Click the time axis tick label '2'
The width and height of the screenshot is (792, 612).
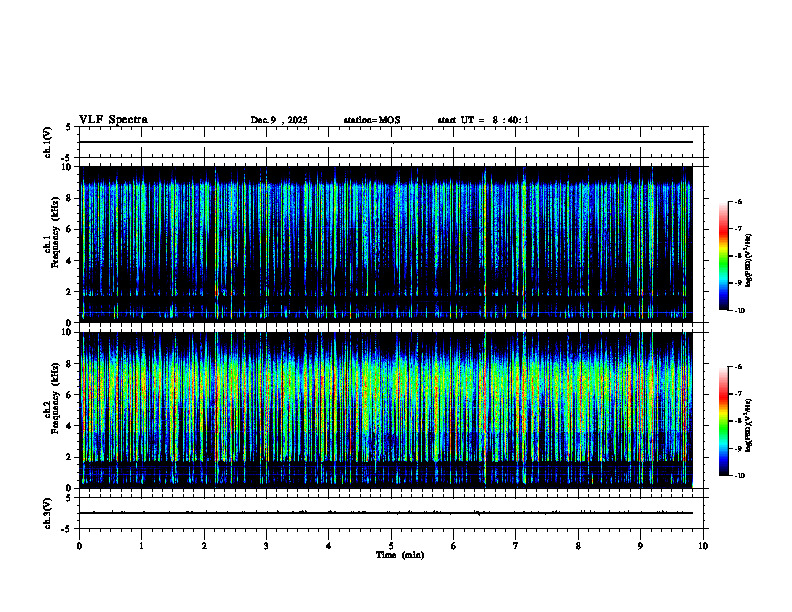click(204, 546)
